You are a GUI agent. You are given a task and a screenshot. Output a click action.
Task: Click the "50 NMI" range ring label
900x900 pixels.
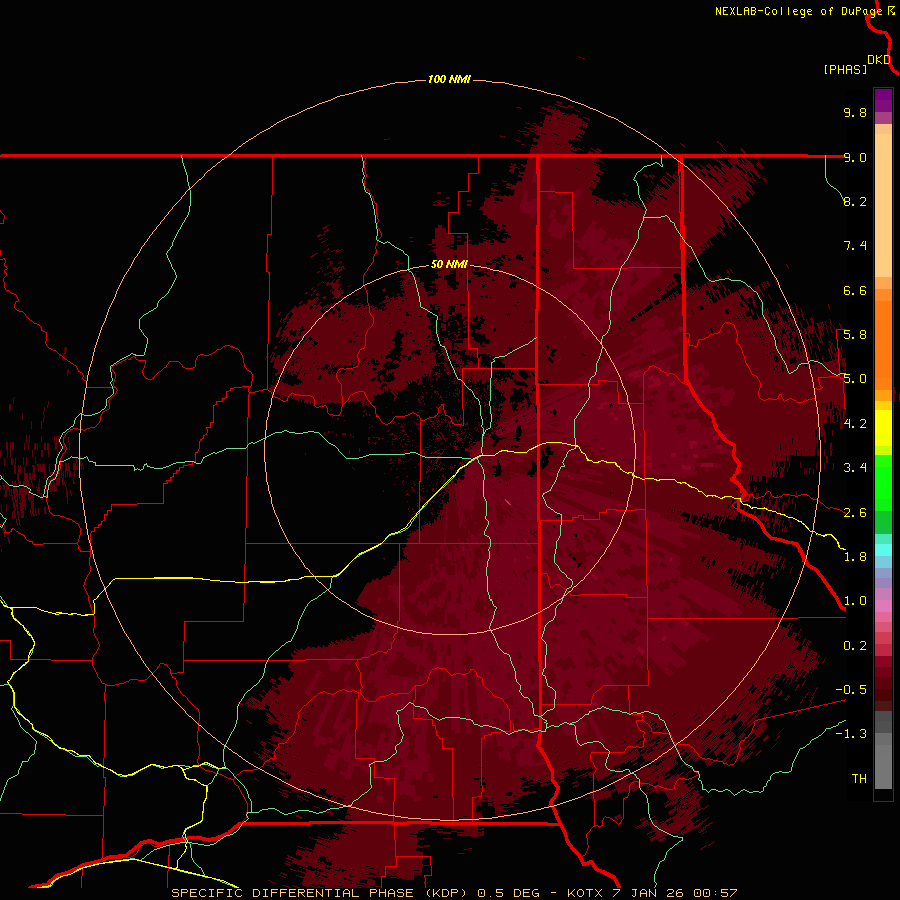tap(449, 264)
